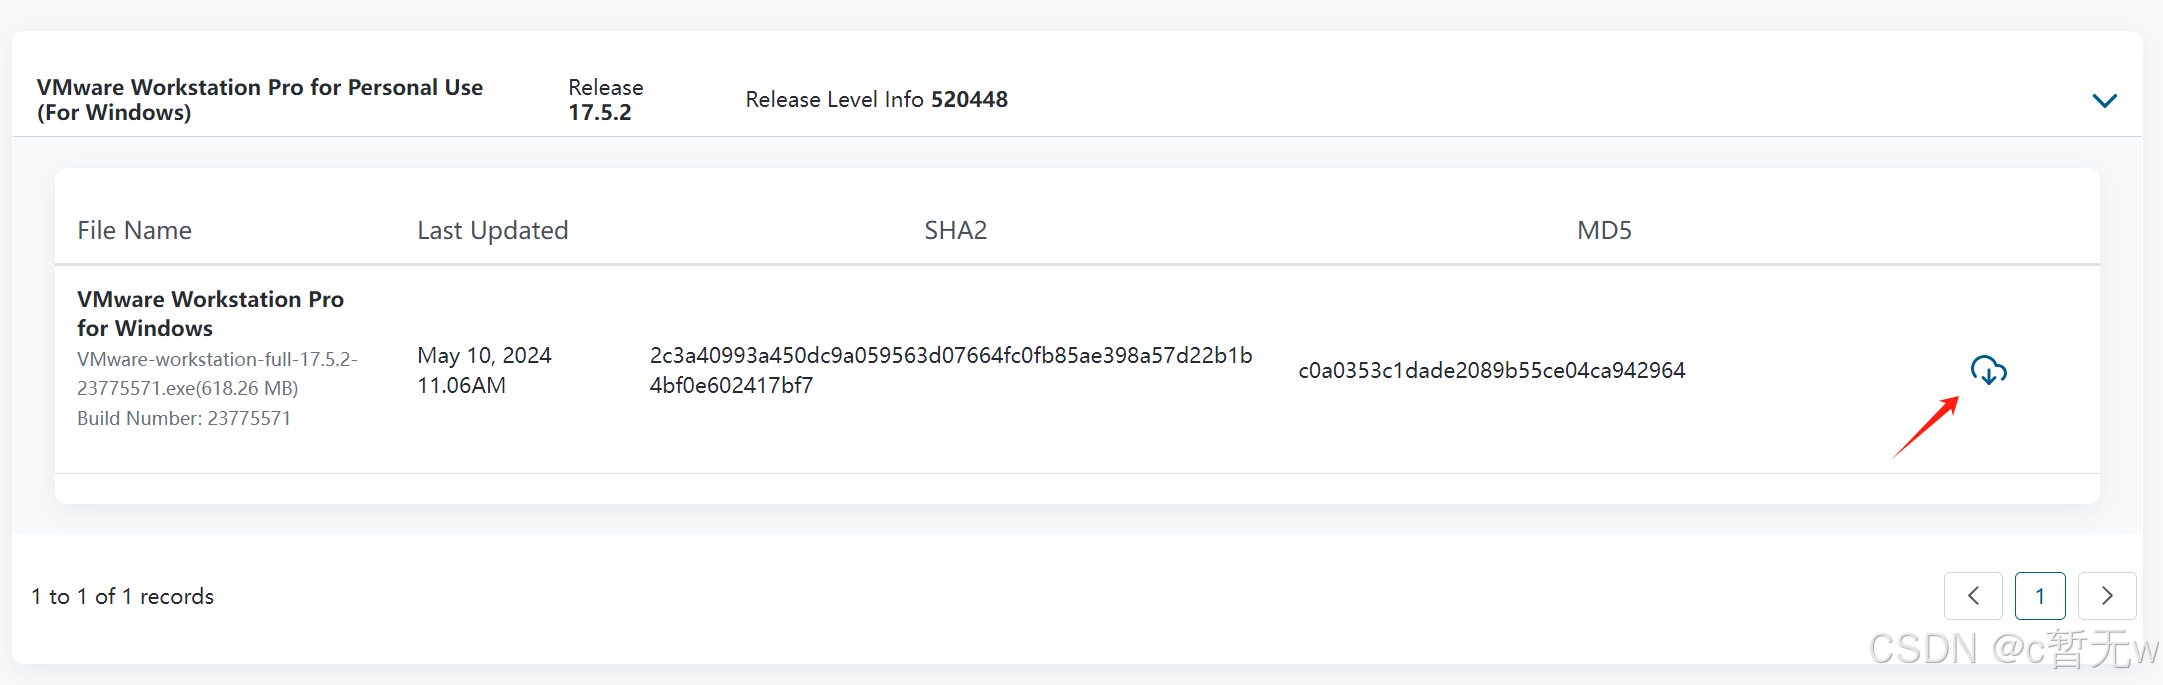Image resolution: width=2163 pixels, height=685 pixels.
Task: Click VMware Workstation Pro for Windows title
Action: 210,314
